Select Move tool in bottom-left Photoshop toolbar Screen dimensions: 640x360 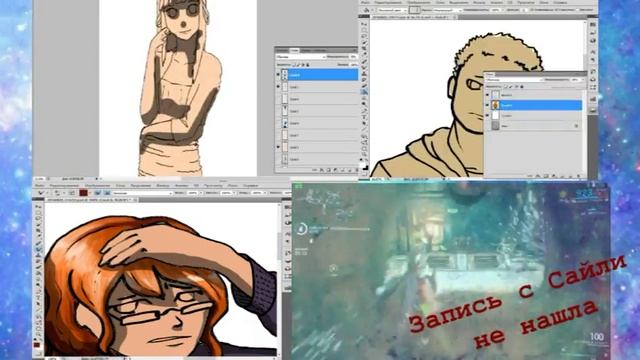point(39,207)
